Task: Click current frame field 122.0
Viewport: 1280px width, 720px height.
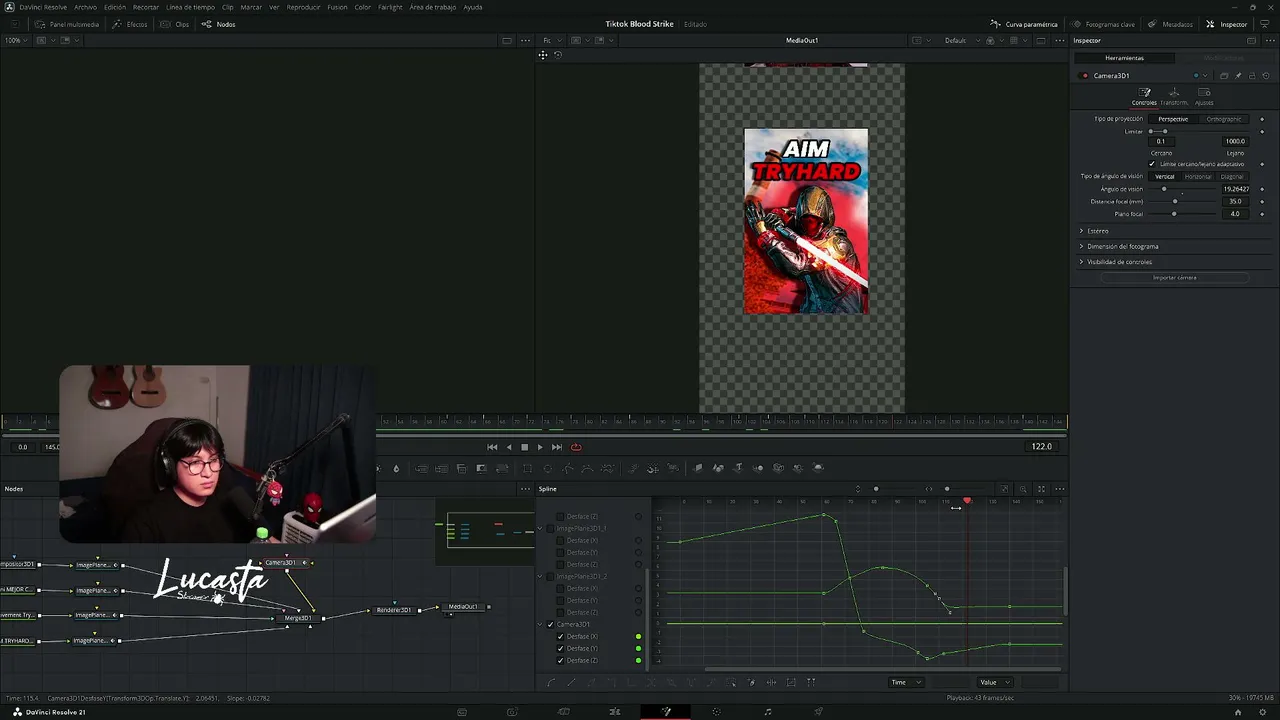Action: (x=1041, y=447)
